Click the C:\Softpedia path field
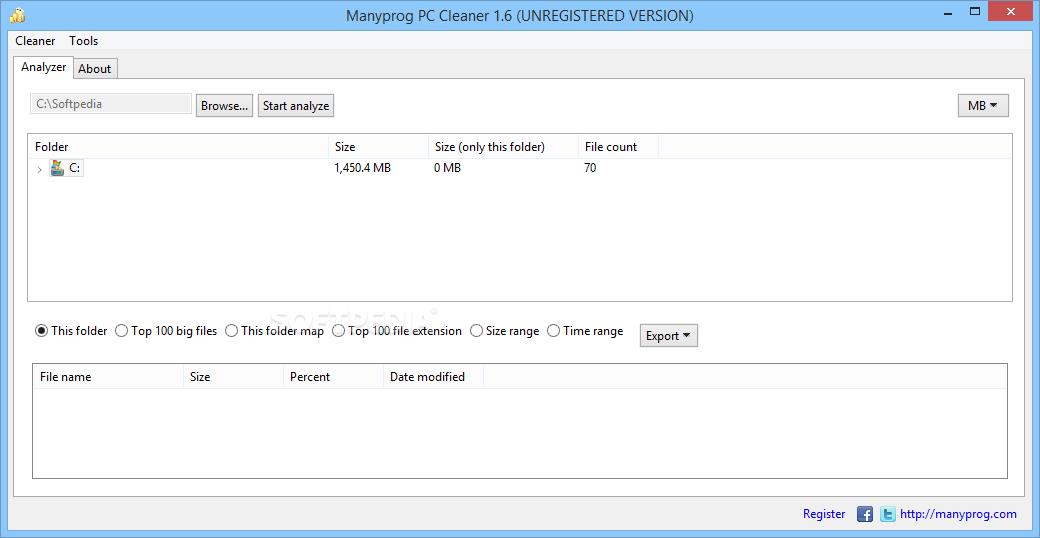The height and width of the screenshot is (538, 1040). [111, 103]
